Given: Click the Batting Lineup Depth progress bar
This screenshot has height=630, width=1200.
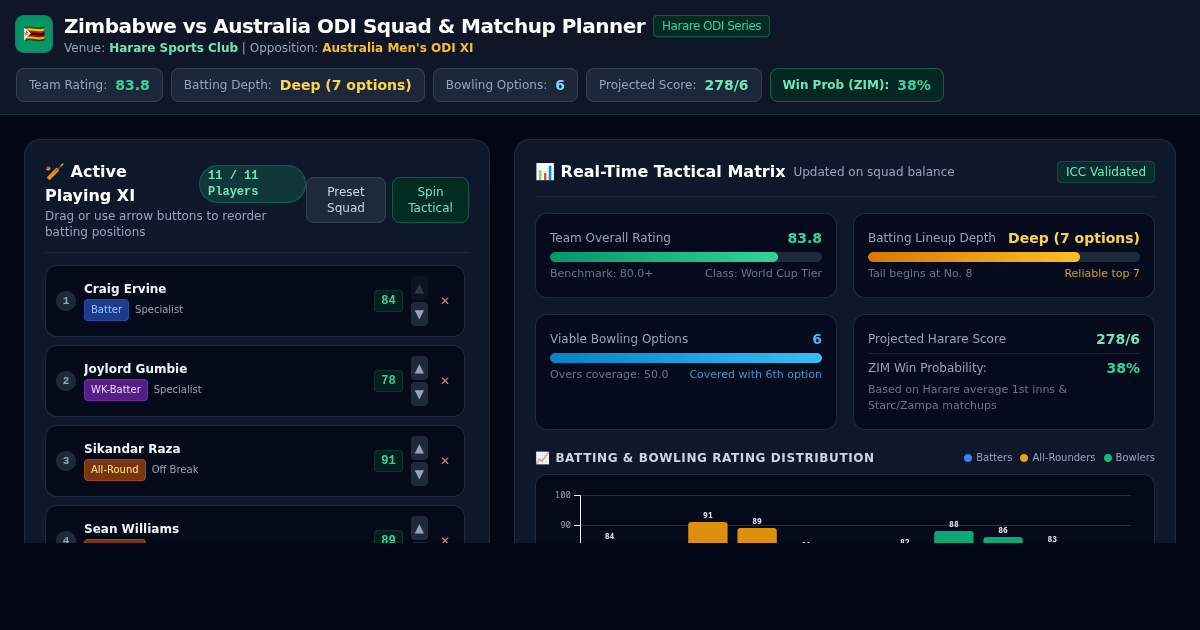Looking at the screenshot, I should pyautogui.click(x=1004, y=257).
